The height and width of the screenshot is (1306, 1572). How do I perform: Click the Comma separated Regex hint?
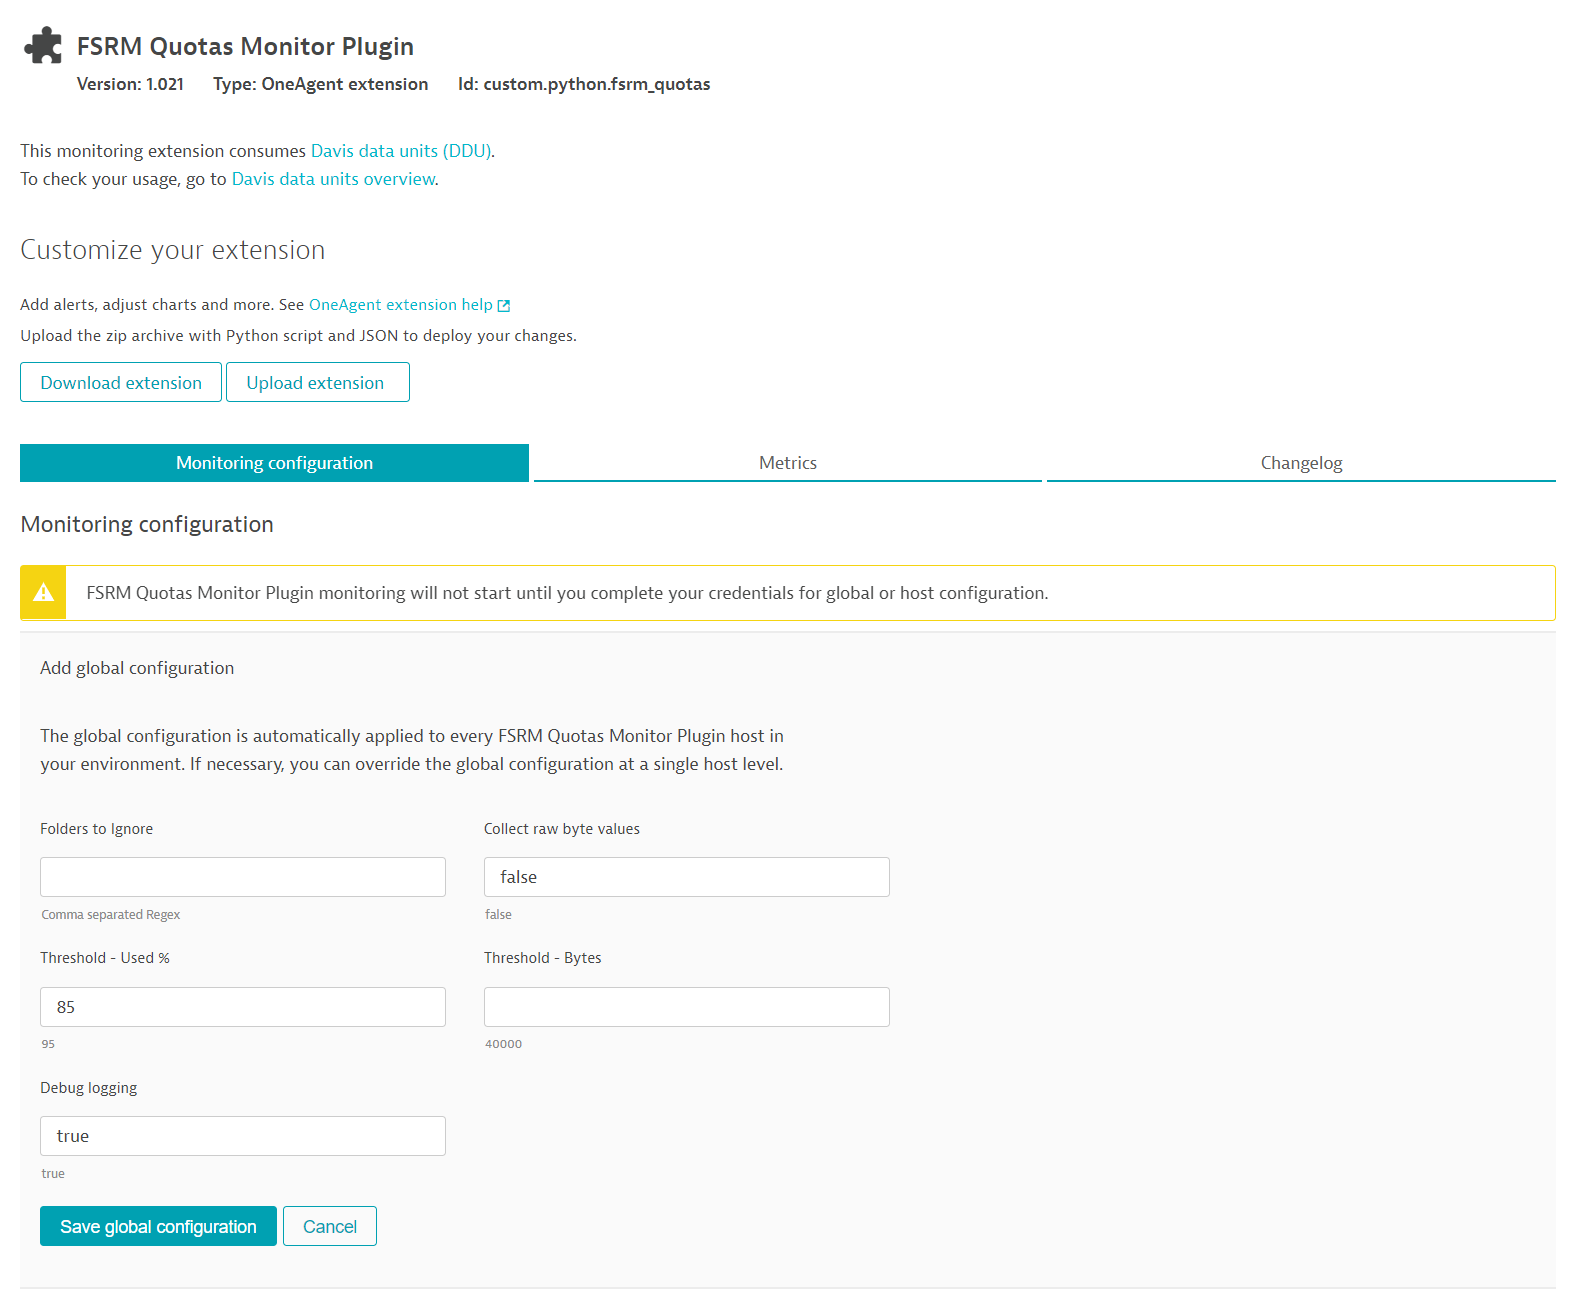tap(111, 915)
